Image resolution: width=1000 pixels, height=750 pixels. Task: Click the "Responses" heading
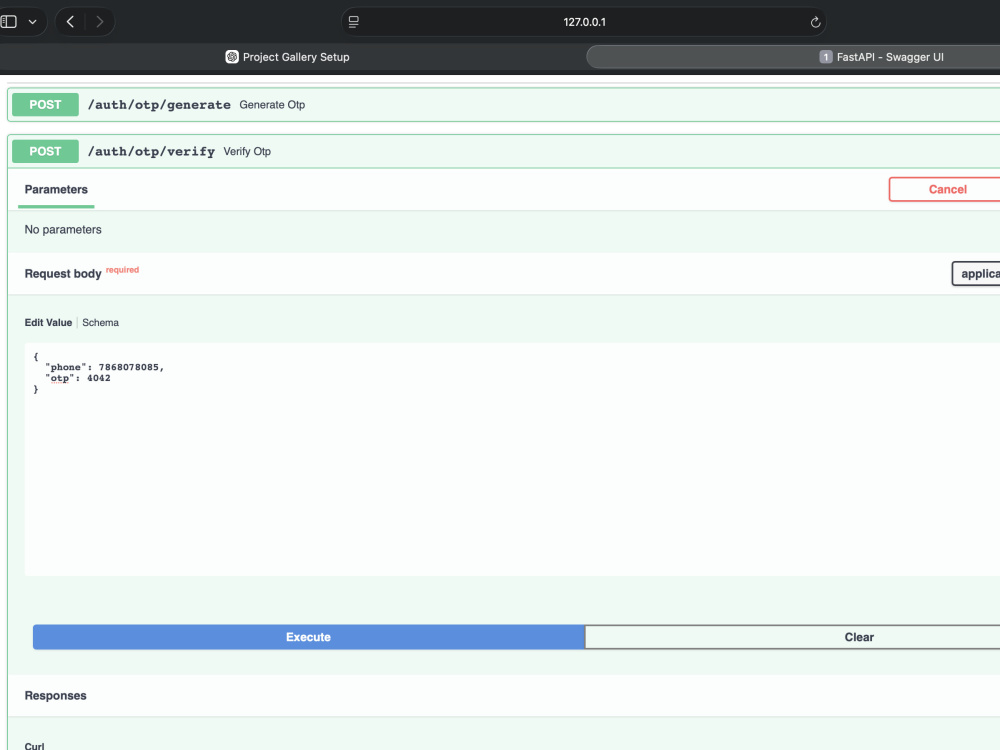coord(55,696)
